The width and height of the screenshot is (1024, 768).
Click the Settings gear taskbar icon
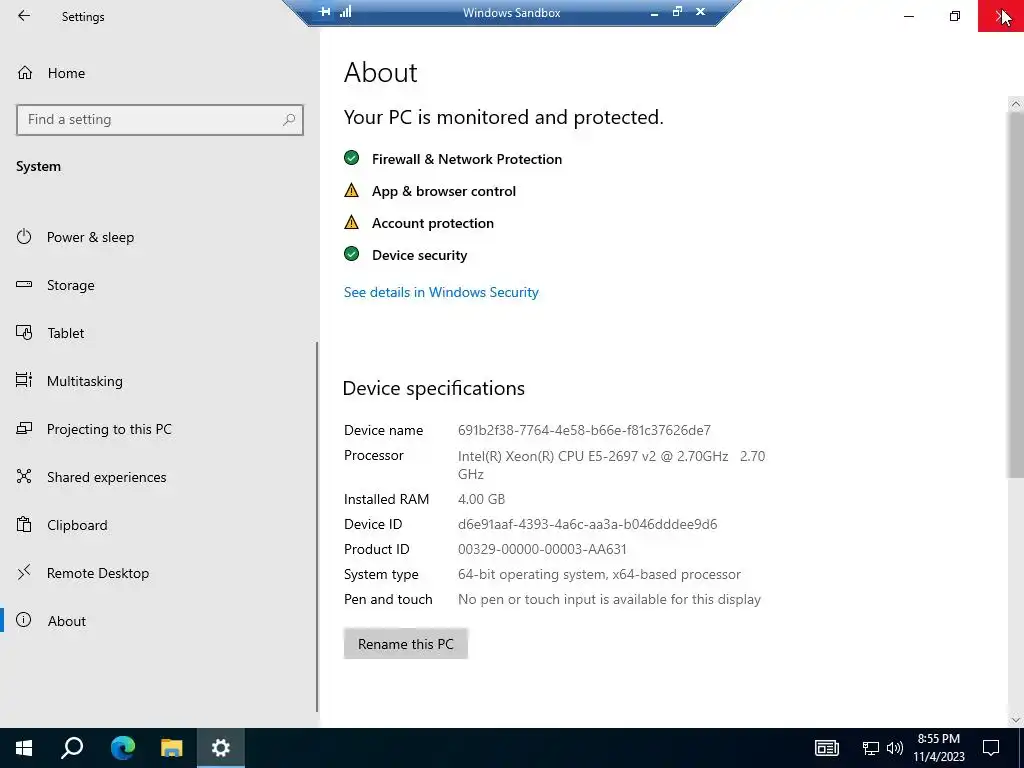(221, 748)
